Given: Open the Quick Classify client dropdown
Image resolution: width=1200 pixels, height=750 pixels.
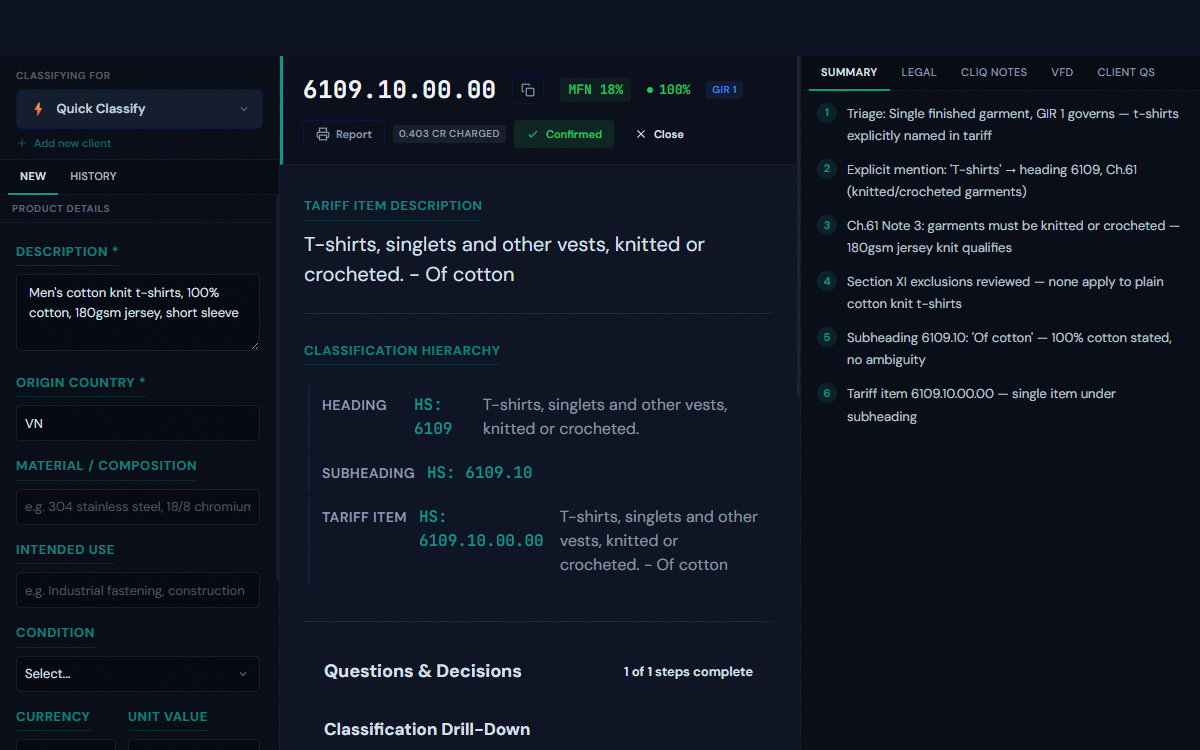Looking at the screenshot, I should [x=139, y=109].
